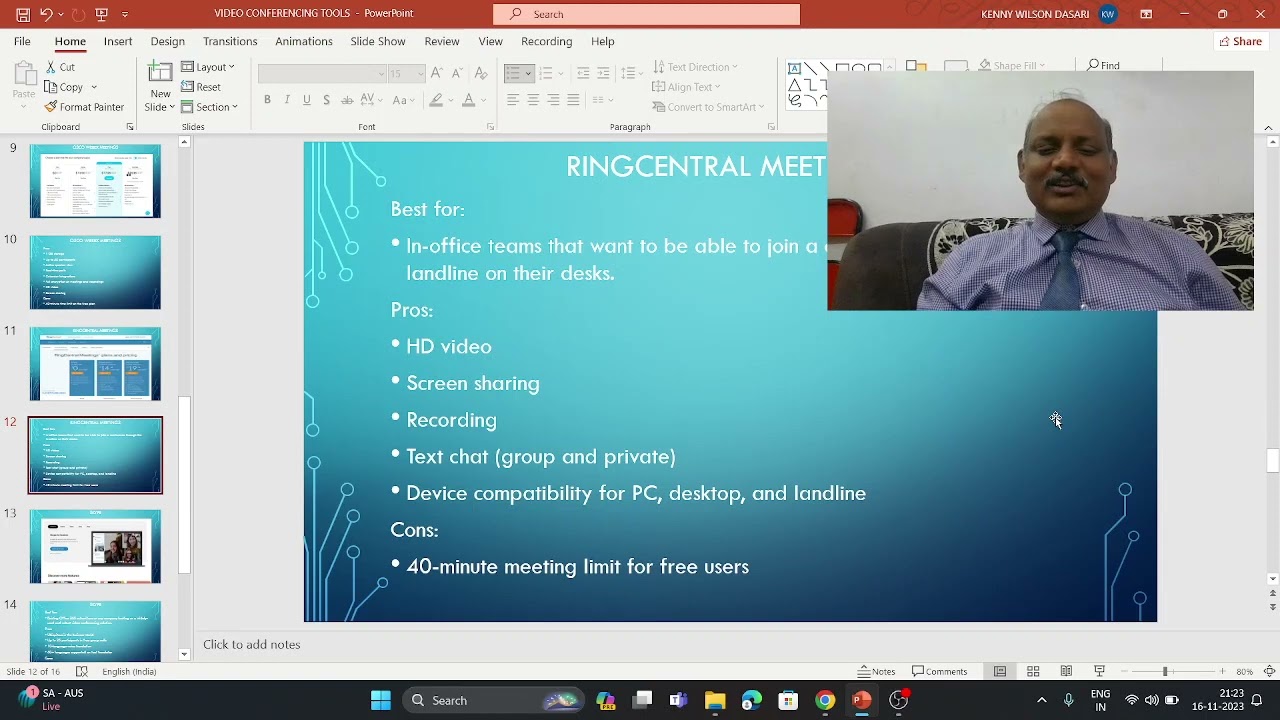Viewport: 1280px width, 720px height.
Task: Toggle Text Shadow formatting
Action: (327, 100)
